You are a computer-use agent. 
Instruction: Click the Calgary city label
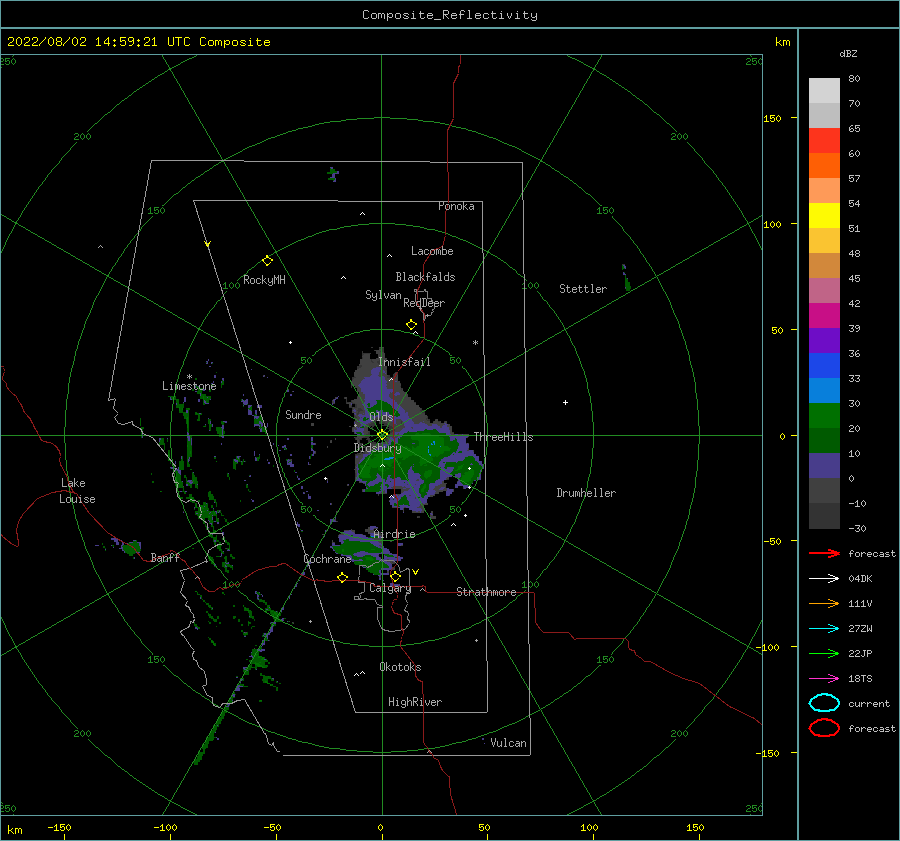[390, 588]
